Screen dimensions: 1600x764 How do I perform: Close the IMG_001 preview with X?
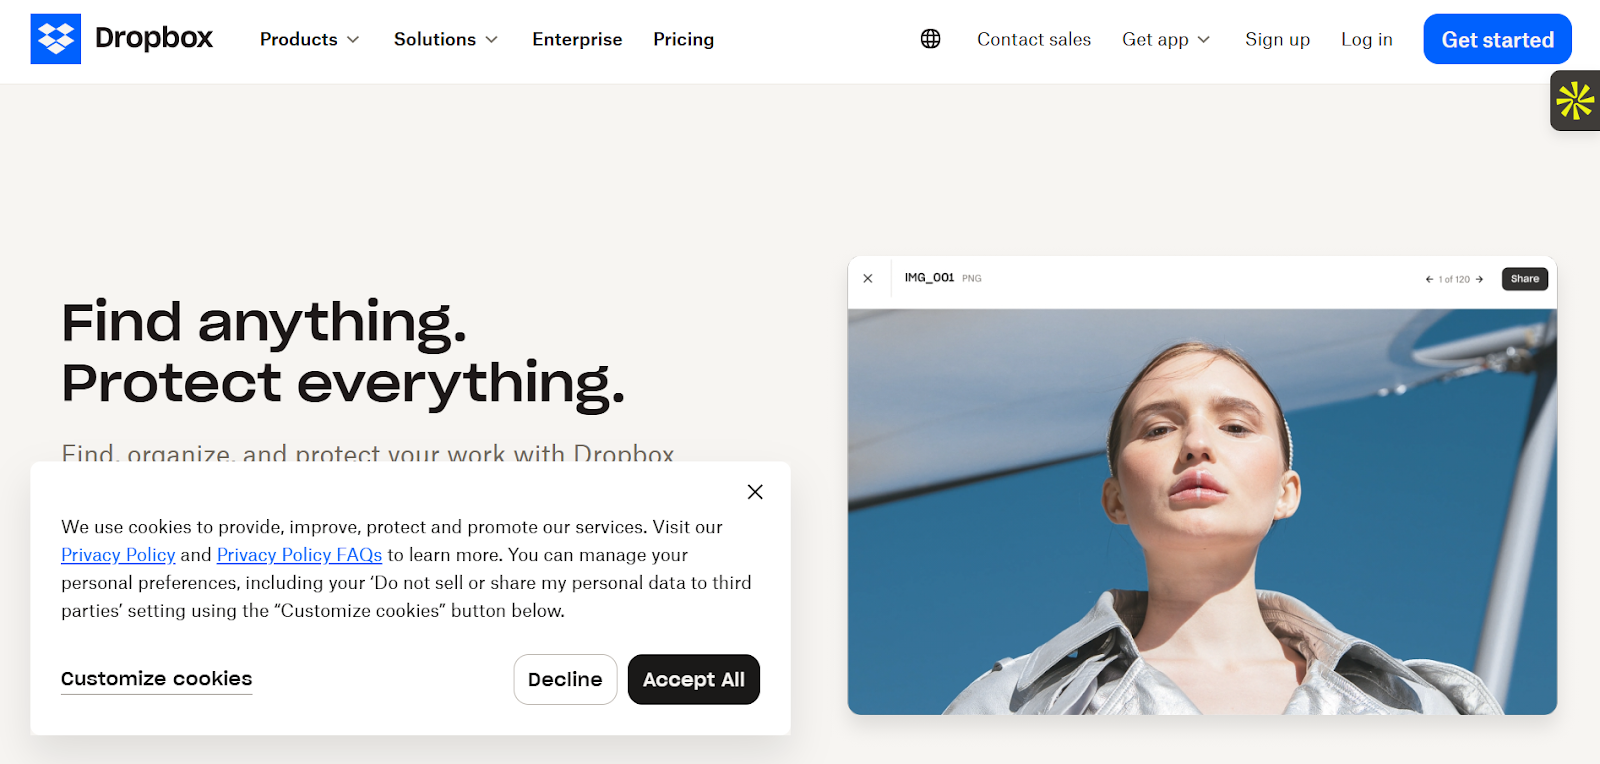pyautogui.click(x=868, y=279)
